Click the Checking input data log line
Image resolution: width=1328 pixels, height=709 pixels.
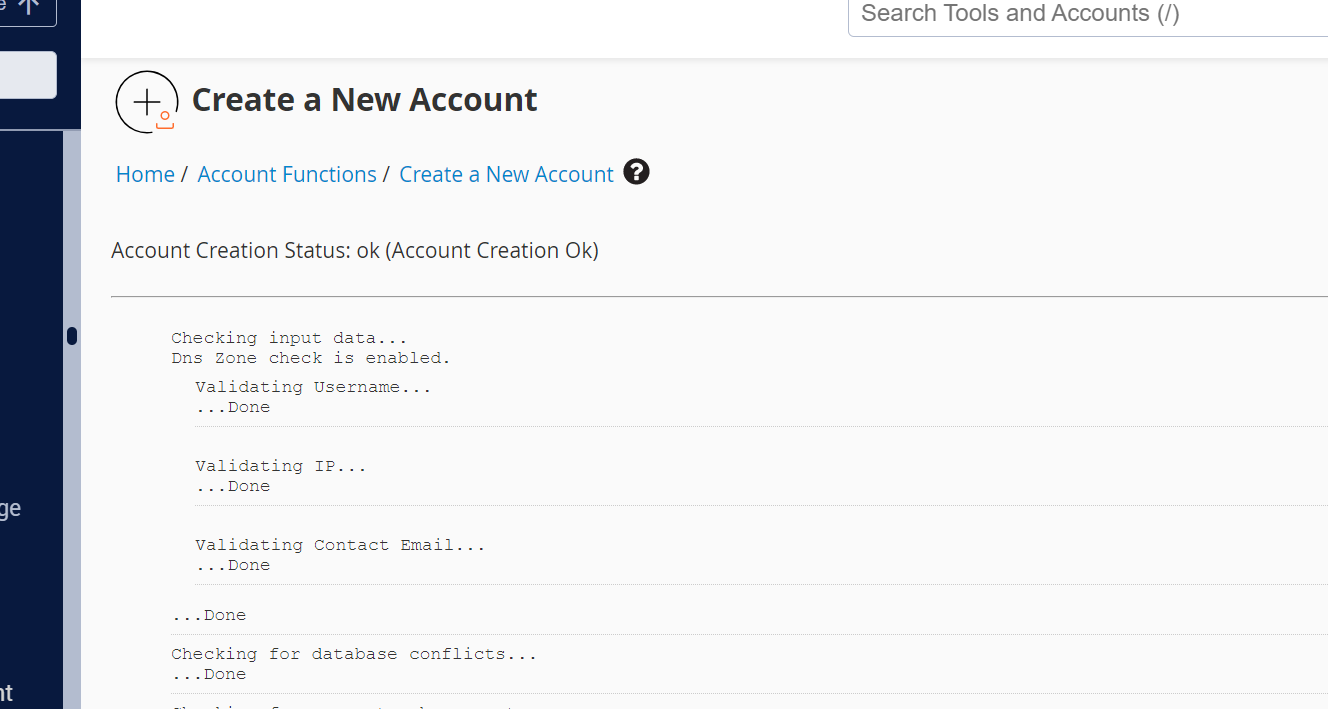289,338
